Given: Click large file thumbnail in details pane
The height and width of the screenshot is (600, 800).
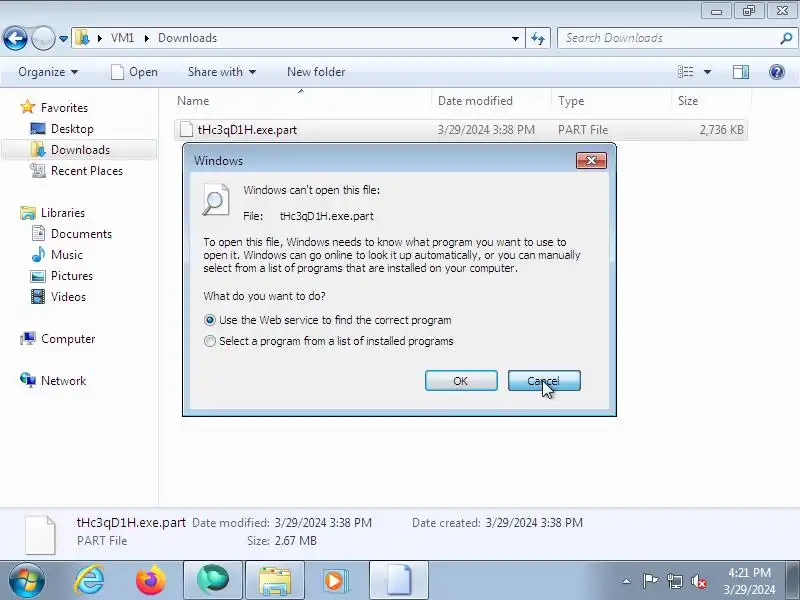Looking at the screenshot, I should tap(40, 535).
